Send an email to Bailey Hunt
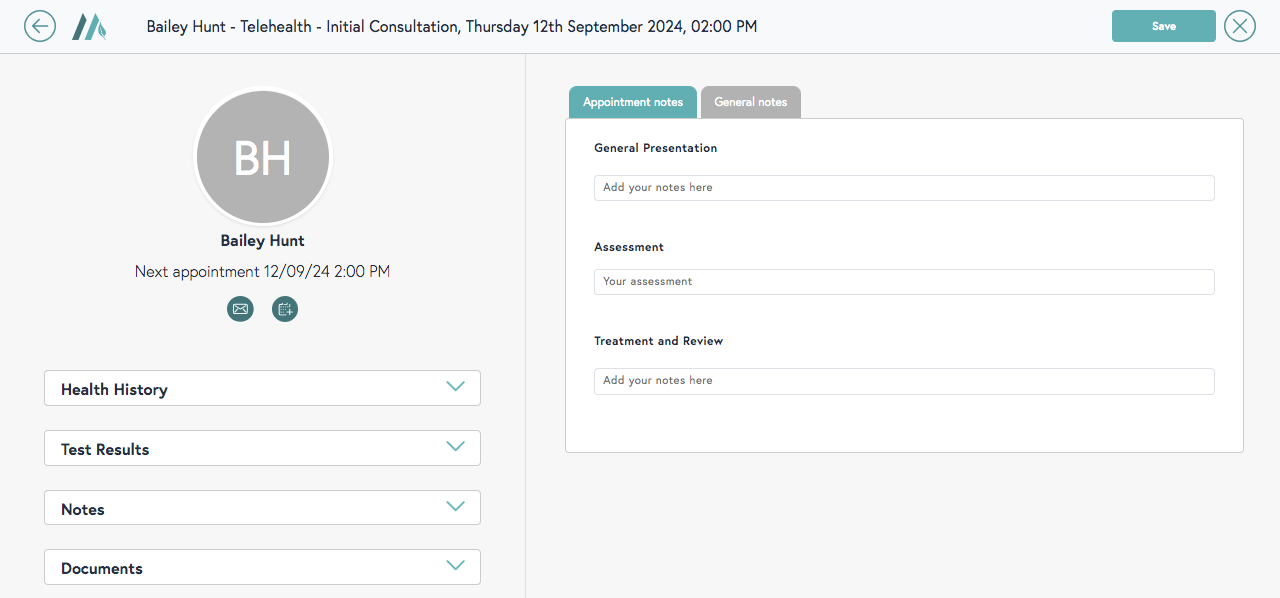Screen dimensions: 1280x598 (x=240, y=309)
